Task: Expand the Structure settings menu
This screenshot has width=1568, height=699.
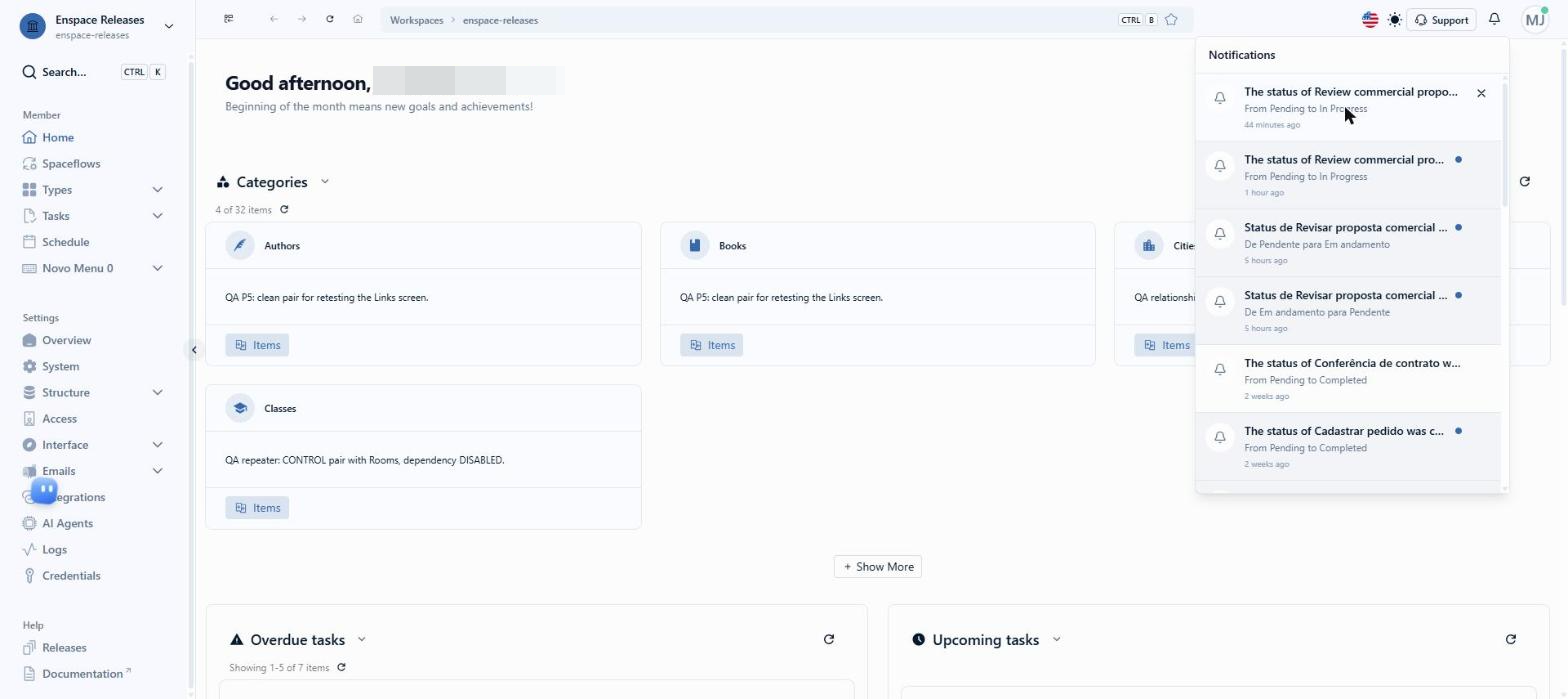Action: (x=157, y=393)
